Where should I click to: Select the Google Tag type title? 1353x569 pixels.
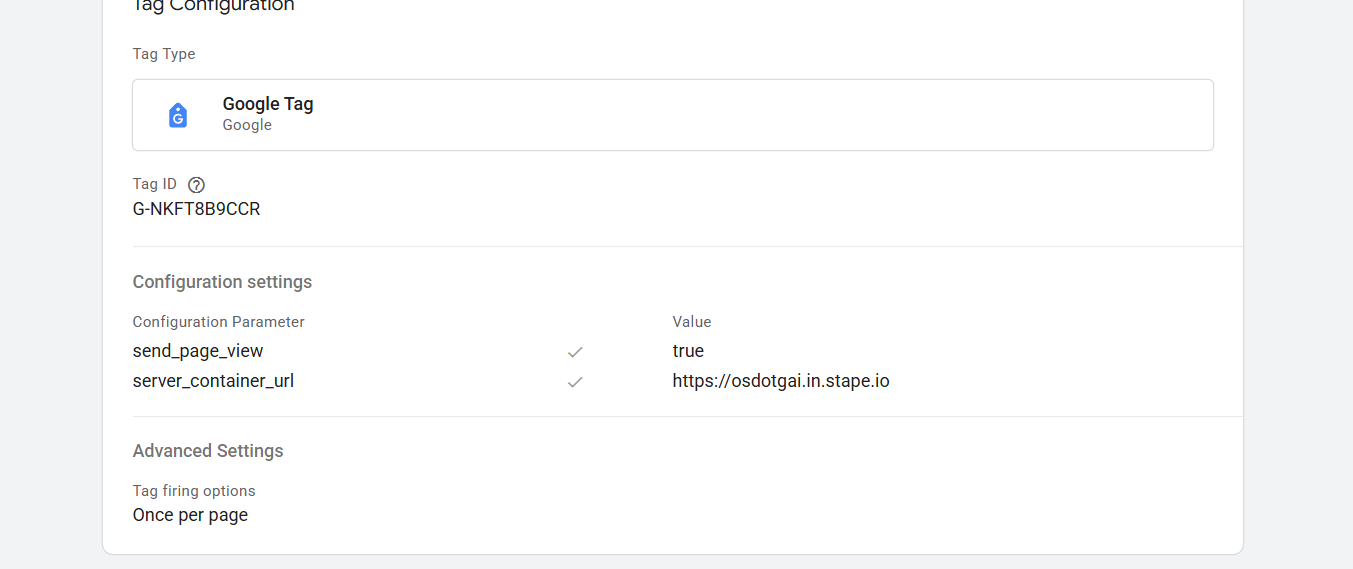tap(268, 104)
